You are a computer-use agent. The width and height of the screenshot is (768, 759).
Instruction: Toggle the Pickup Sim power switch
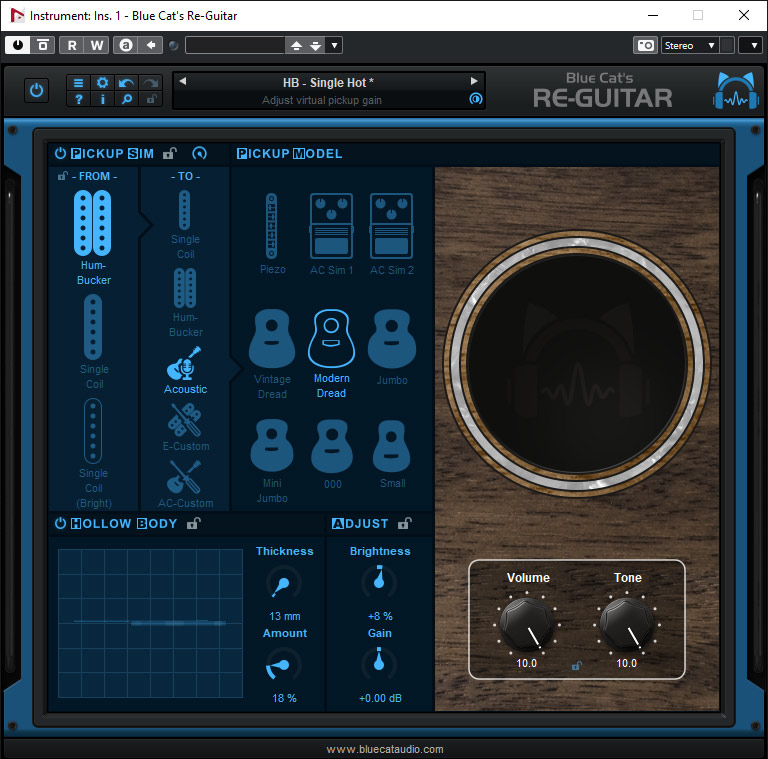tap(60, 154)
